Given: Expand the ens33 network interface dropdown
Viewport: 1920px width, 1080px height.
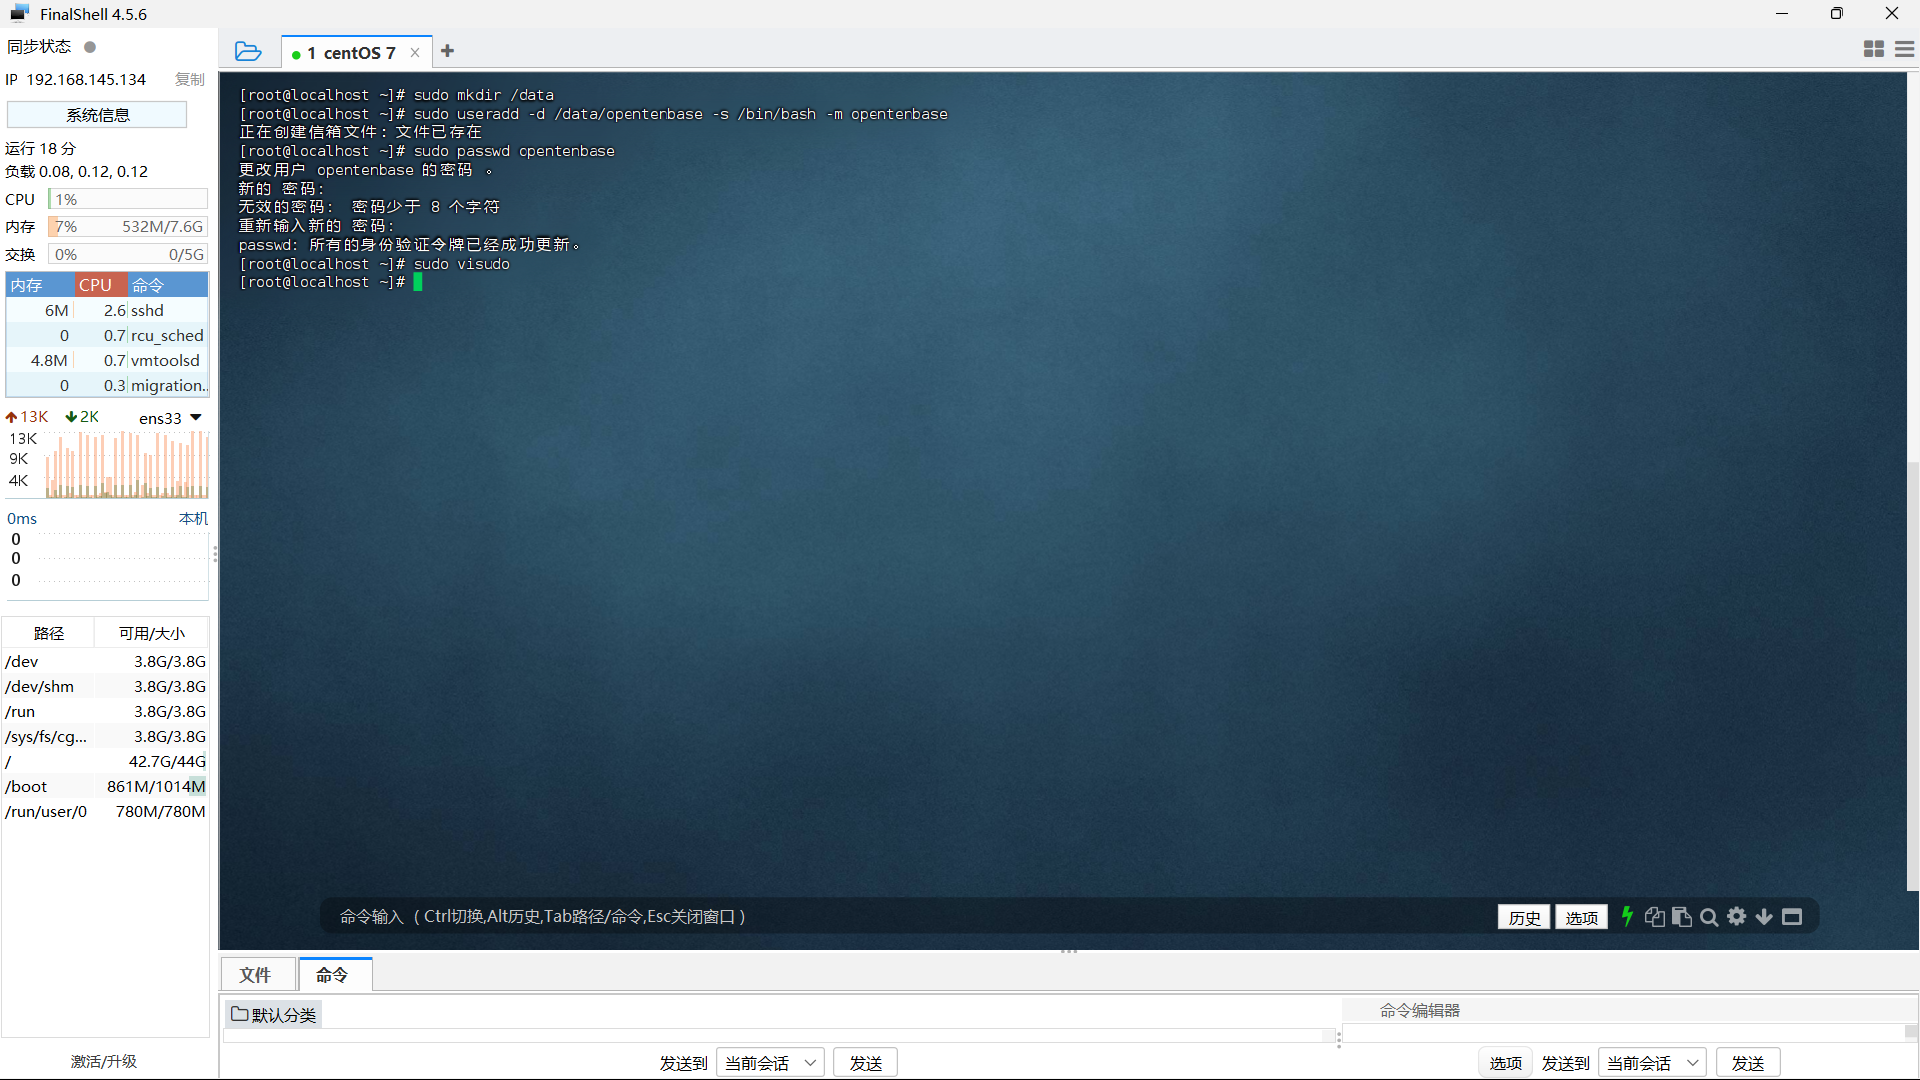Looking at the screenshot, I should [196, 417].
